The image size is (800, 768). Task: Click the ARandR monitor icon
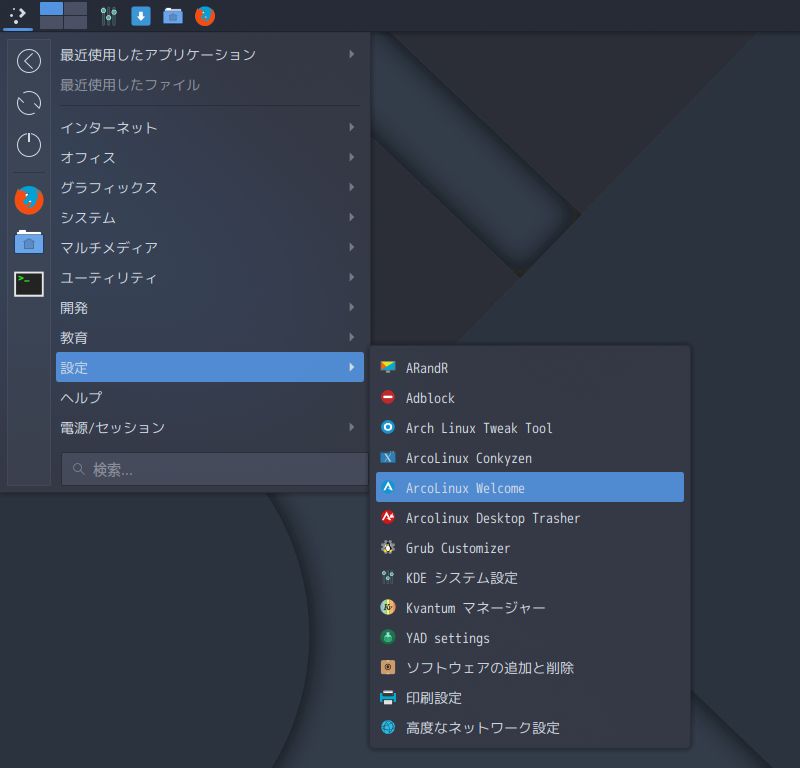(388, 367)
